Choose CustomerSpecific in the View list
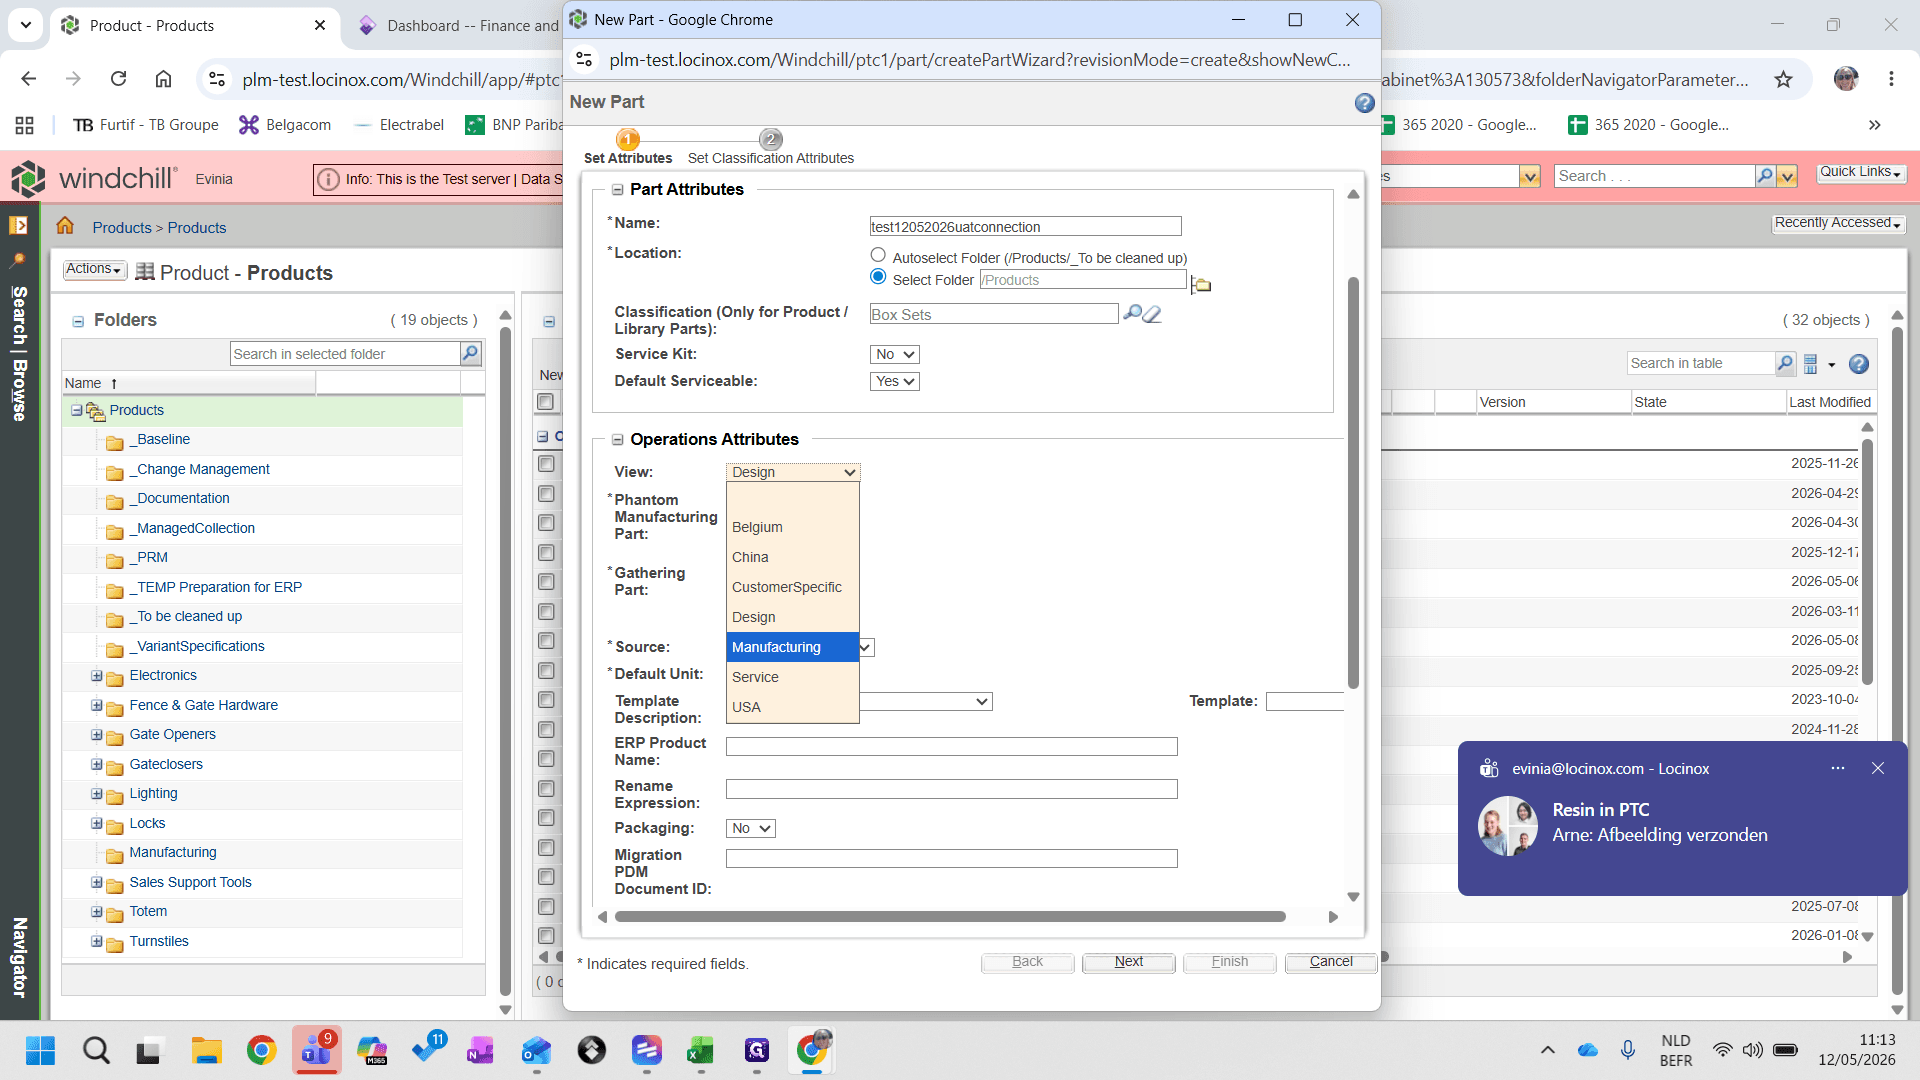1920x1080 pixels. pos(792,587)
